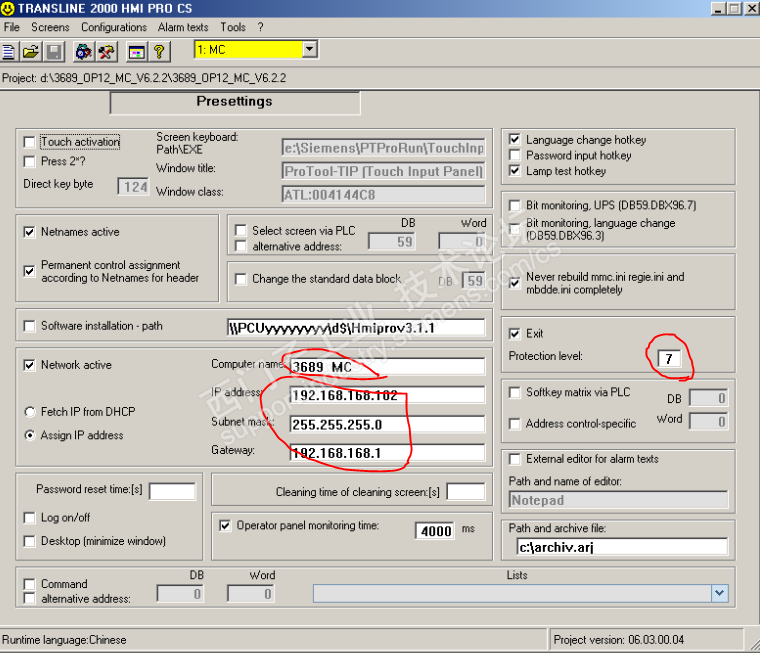The image size is (760, 653).
Task: Toggle Never rebuild mmc.ini checkbox
Action: click(x=515, y=283)
